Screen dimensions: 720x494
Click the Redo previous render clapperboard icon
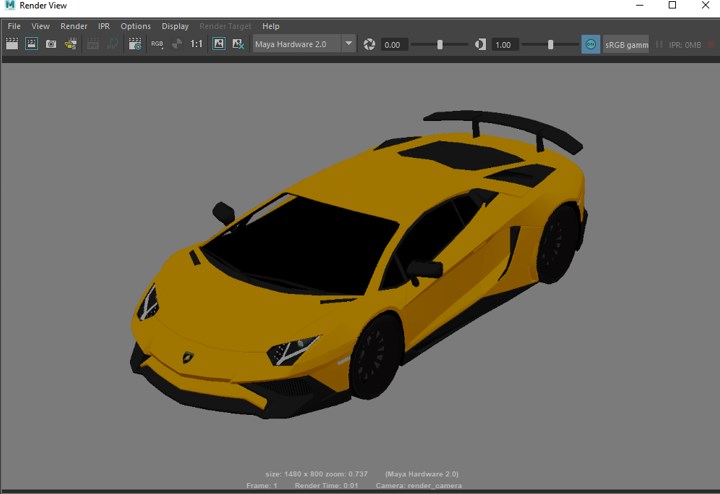pyautogui.click(x=12, y=44)
